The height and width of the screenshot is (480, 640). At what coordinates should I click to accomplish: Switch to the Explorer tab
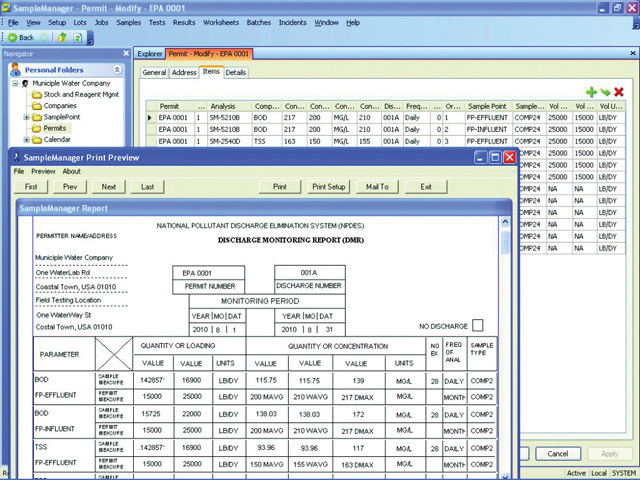(x=150, y=53)
